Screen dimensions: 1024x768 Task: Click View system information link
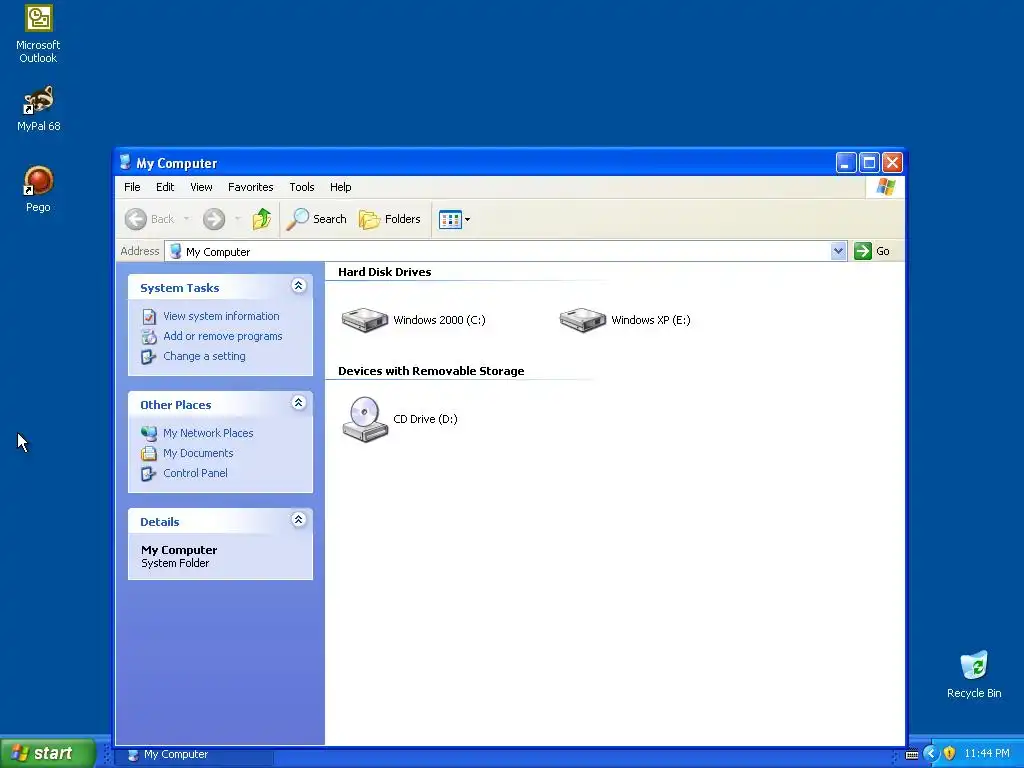coord(221,316)
